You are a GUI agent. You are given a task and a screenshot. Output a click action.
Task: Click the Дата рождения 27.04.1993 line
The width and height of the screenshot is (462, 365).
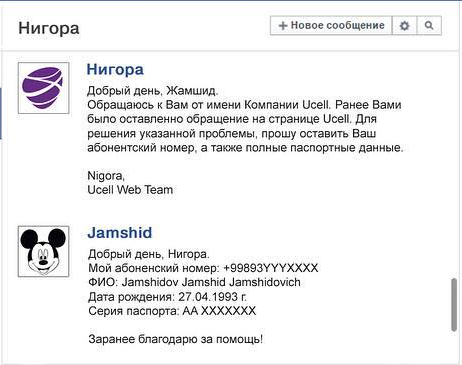pyautogui.click(x=168, y=297)
